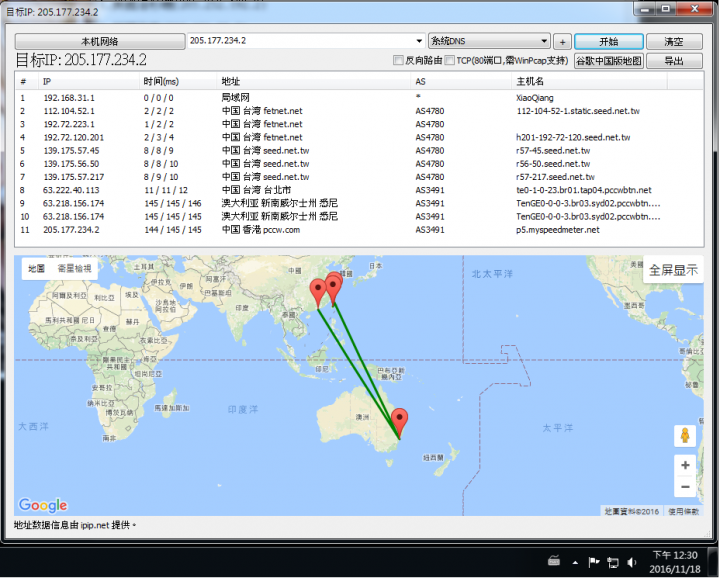The height and width of the screenshot is (578, 720).
Task: Select hop row 139.175.56.50
Action: [359, 164]
